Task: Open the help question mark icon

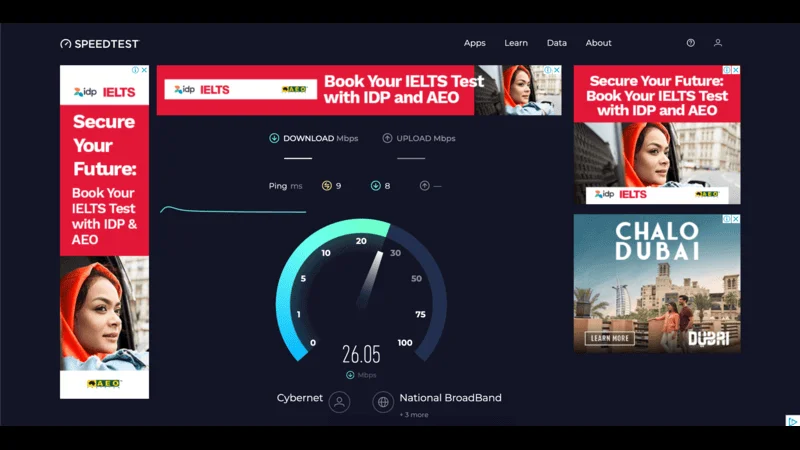Action: coord(690,43)
